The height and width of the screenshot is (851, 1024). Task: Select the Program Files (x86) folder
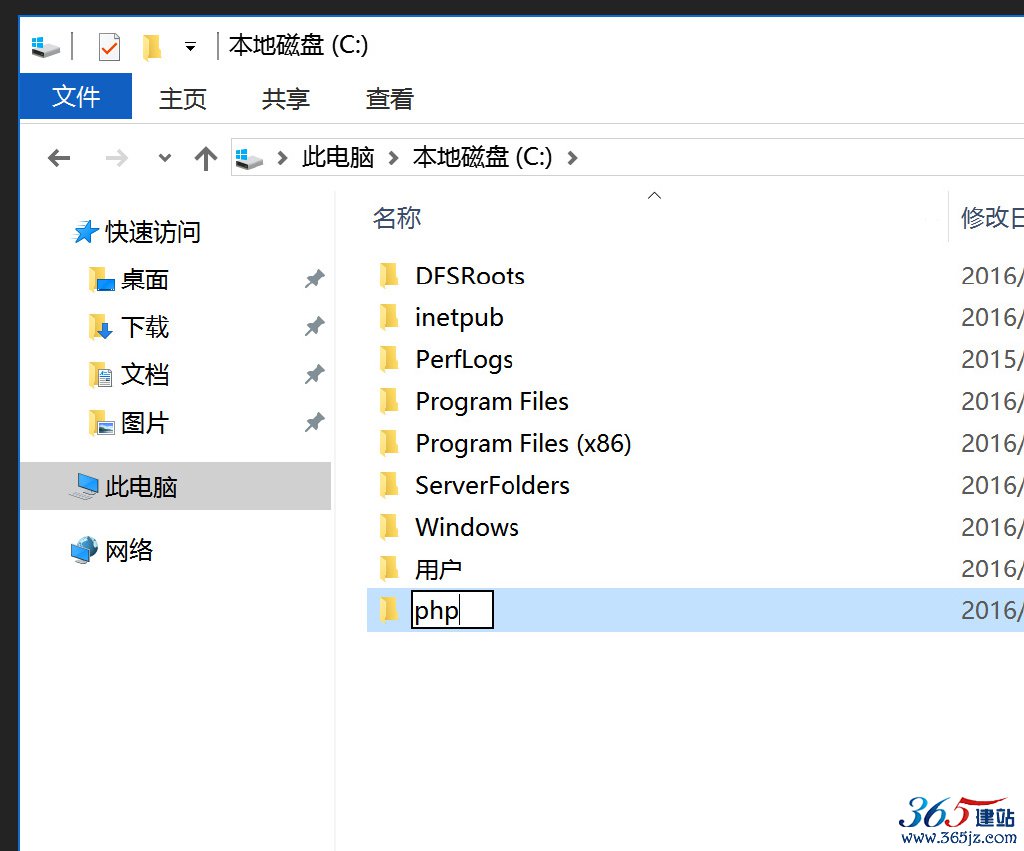pos(524,443)
